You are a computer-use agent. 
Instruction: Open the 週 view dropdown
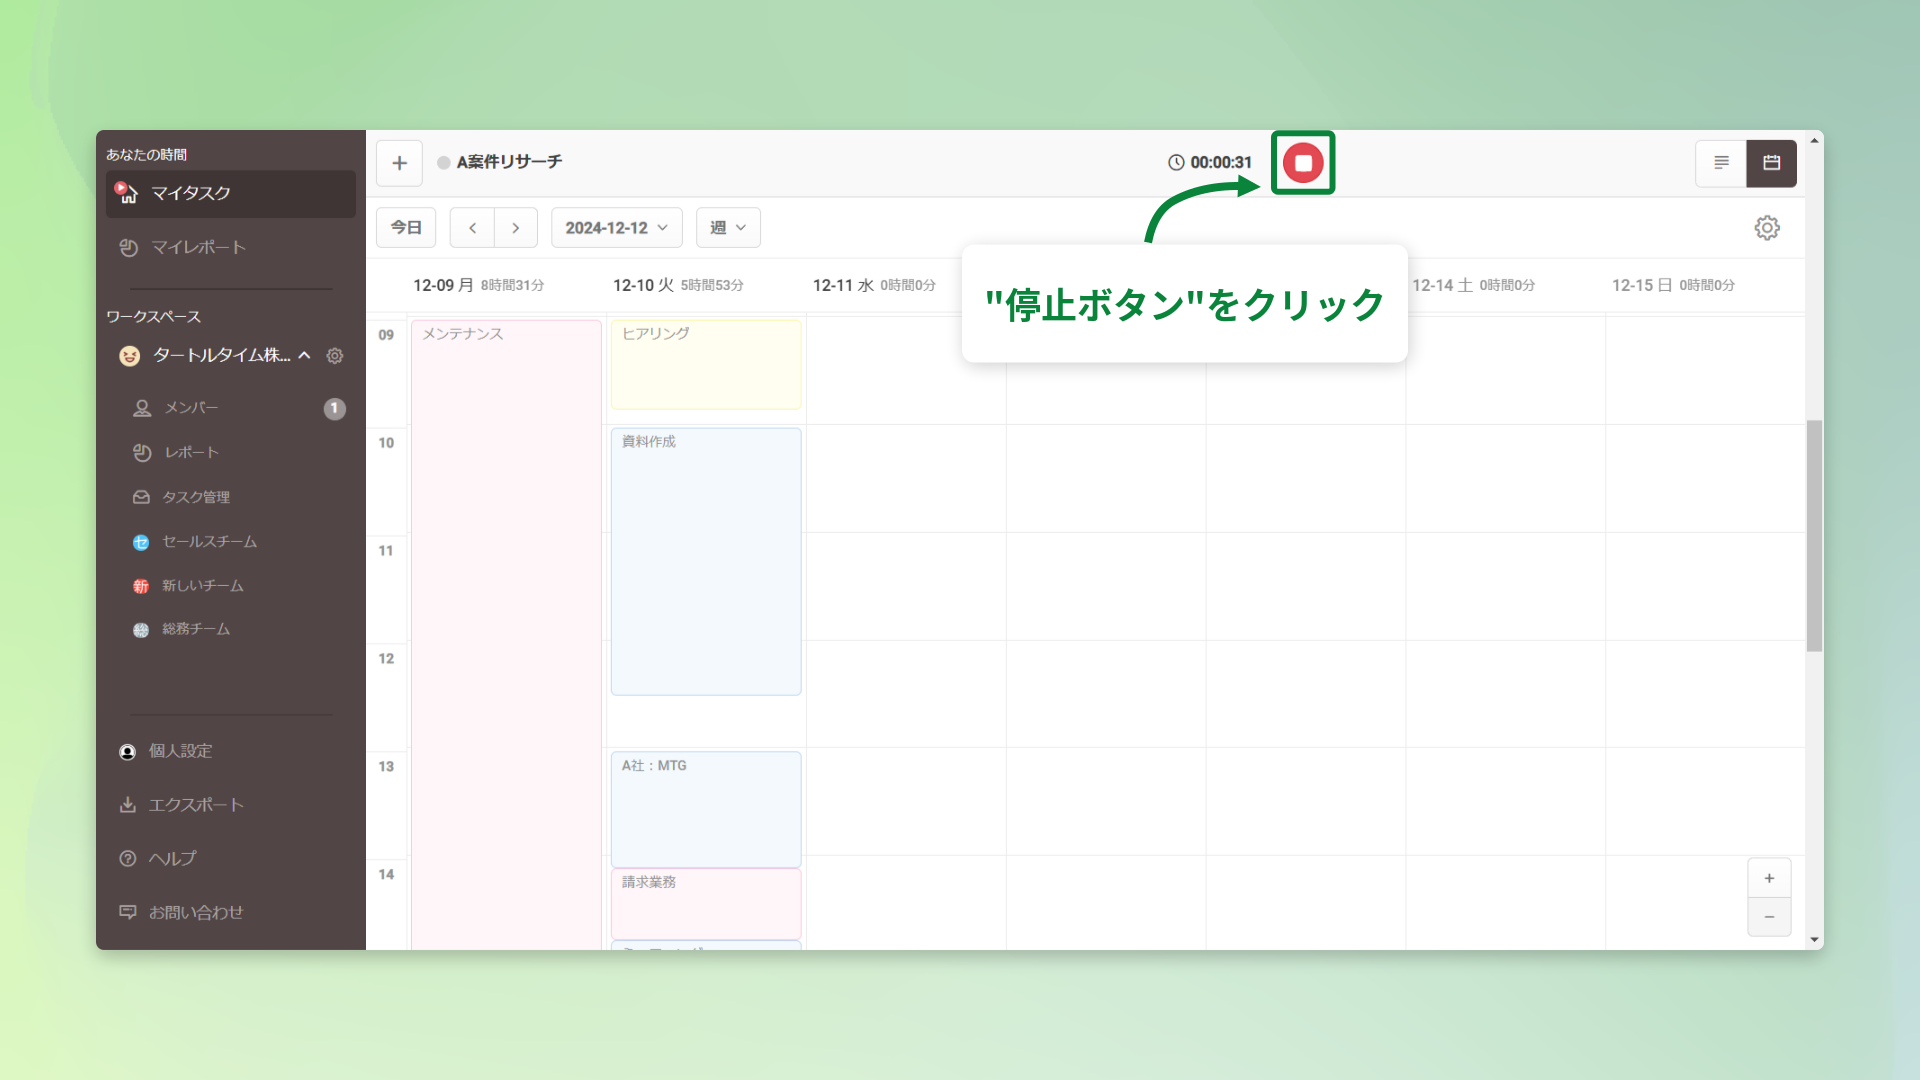pos(728,227)
